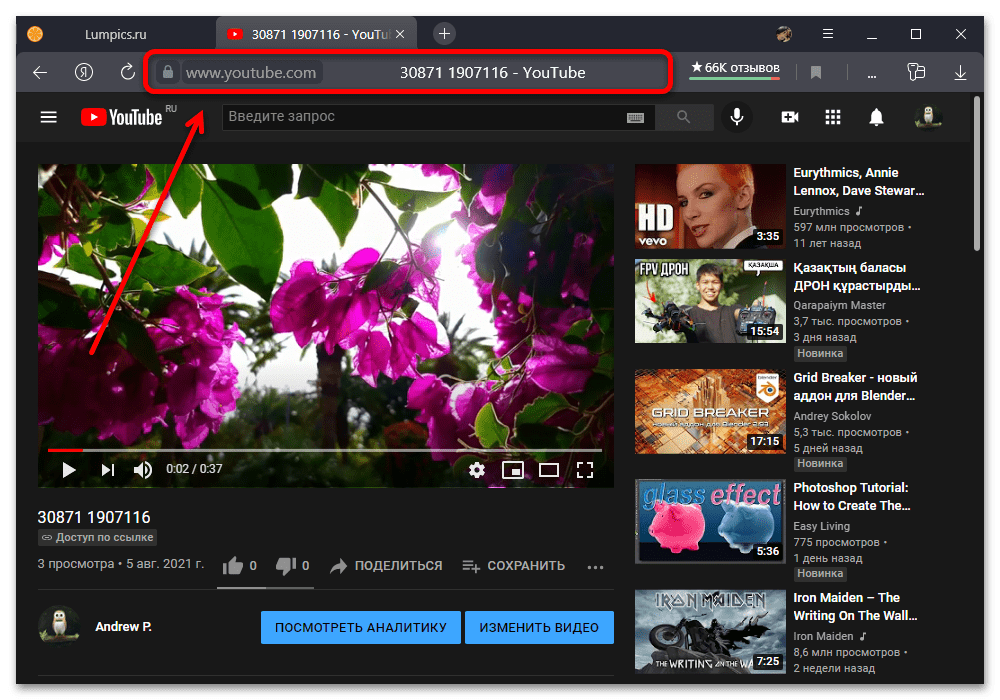Open the user avatar account menu
This screenshot has height=700, width=1000.
point(928,117)
